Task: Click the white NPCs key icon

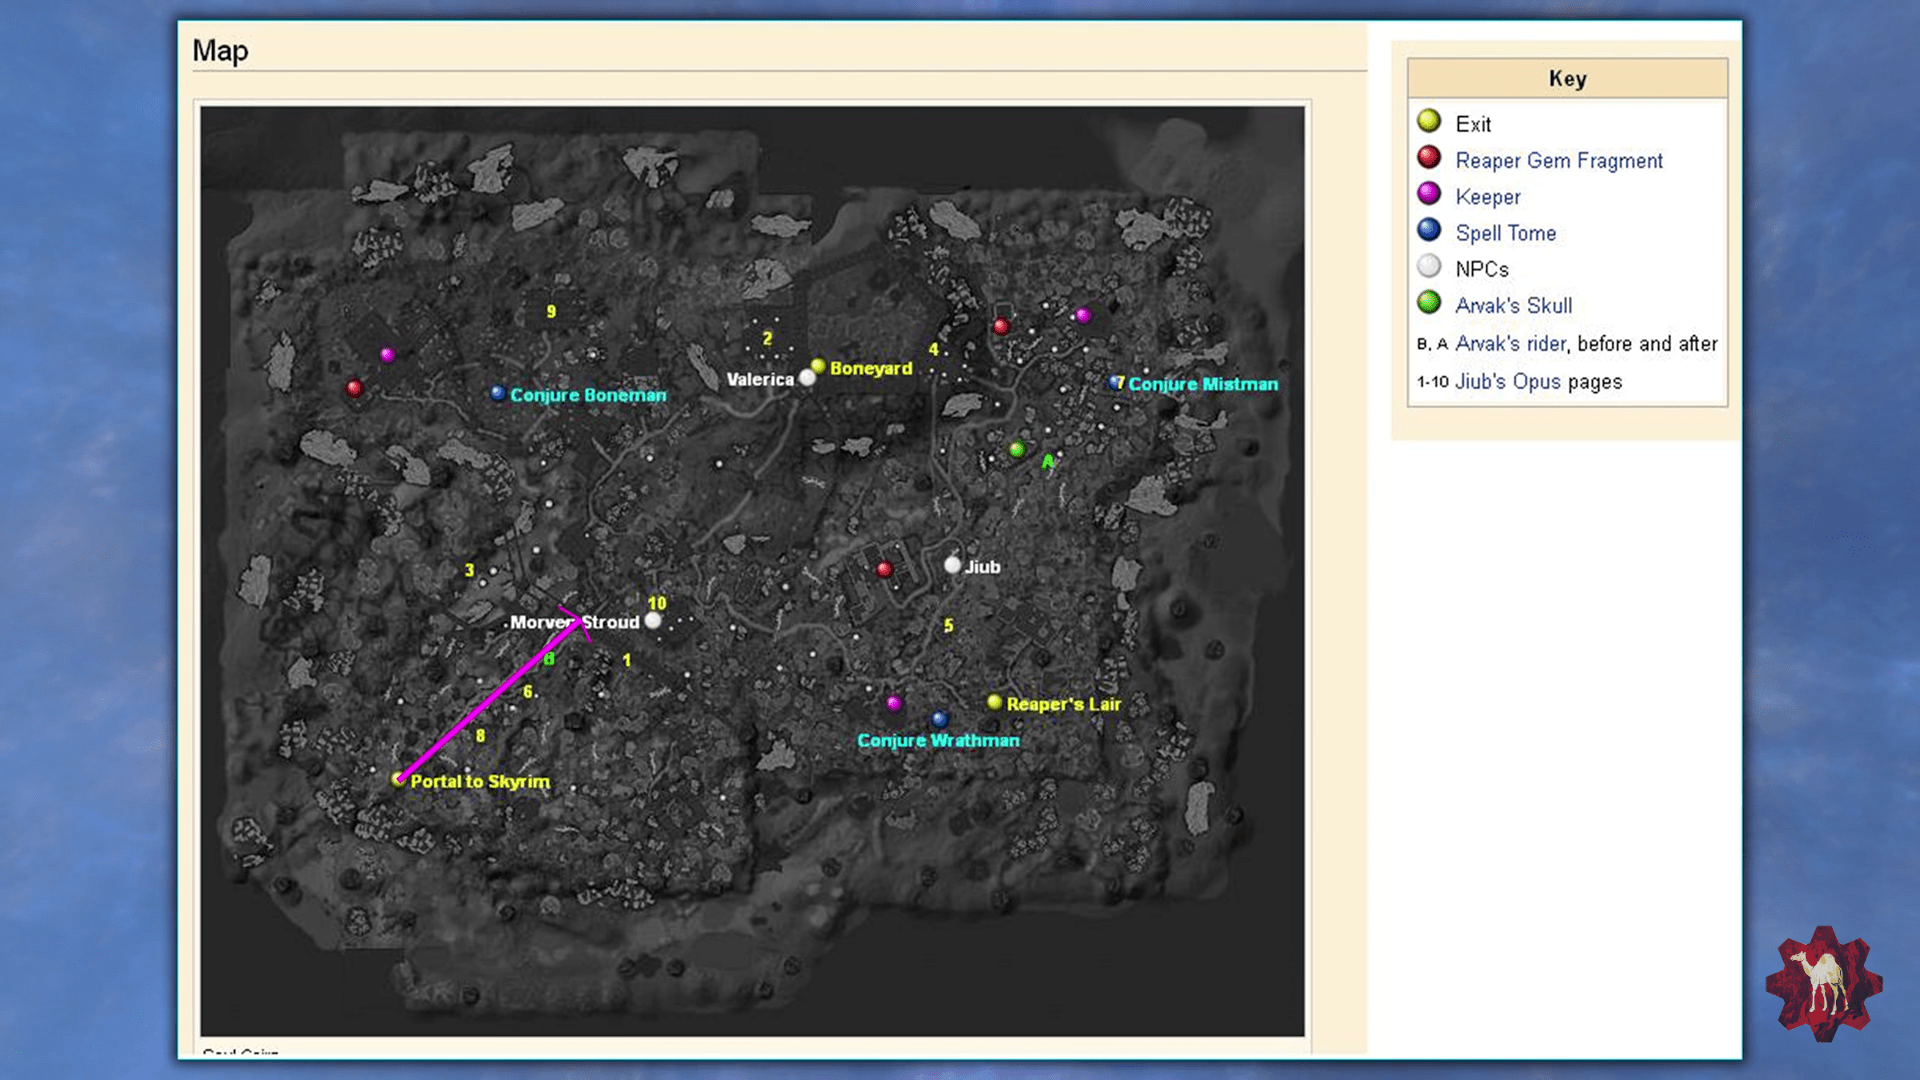Action: (1429, 266)
